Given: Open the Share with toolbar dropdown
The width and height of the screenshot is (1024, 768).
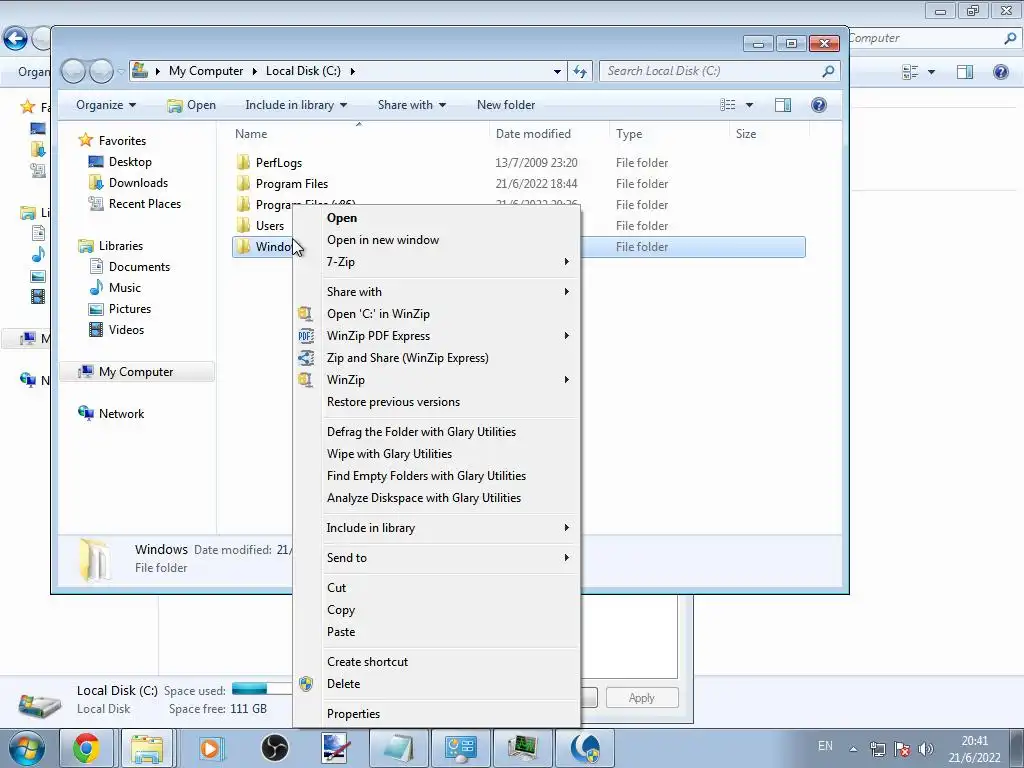Looking at the screenshot, I should (411, 105).
